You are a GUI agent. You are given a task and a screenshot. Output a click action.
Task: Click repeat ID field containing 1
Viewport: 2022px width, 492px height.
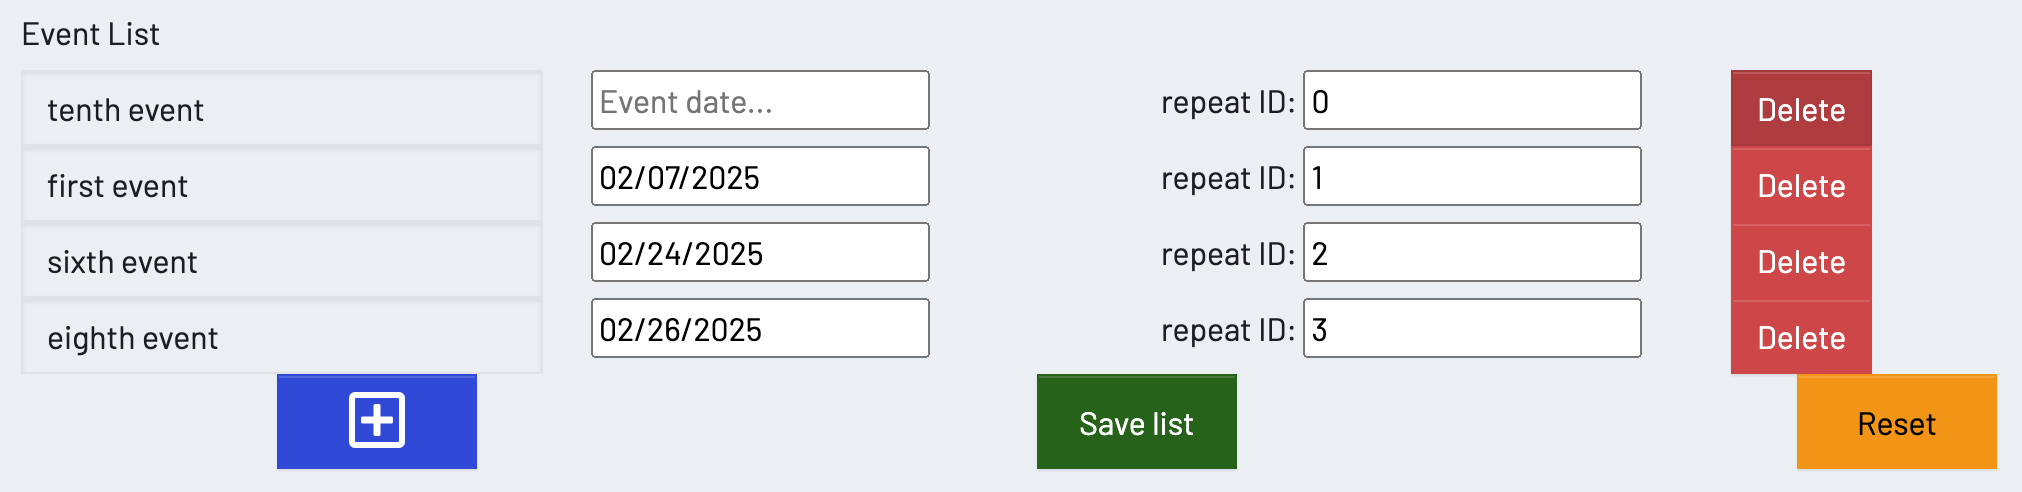1471,177
